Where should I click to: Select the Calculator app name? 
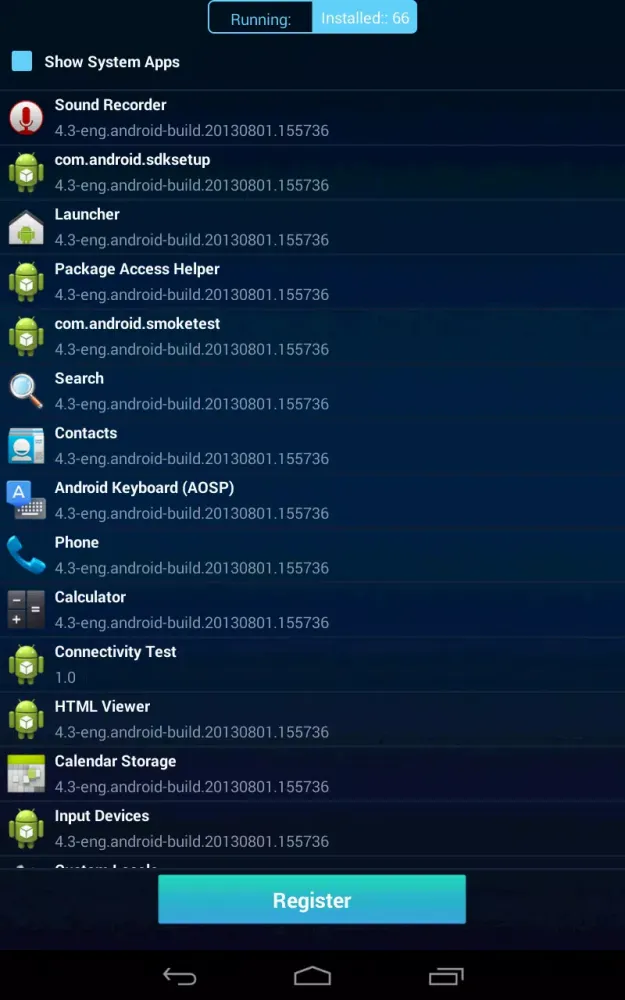click(90, 597)
